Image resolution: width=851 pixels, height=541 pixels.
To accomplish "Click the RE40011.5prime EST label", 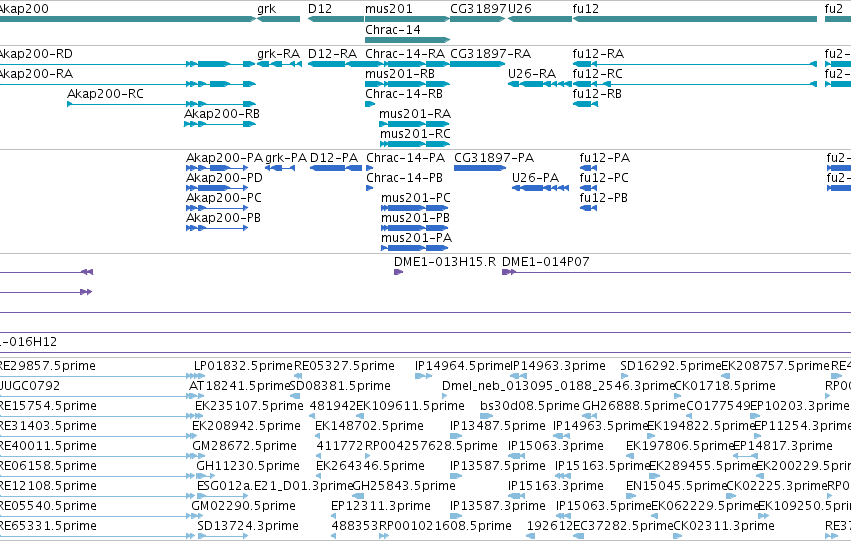I will (x=48, y=447).
